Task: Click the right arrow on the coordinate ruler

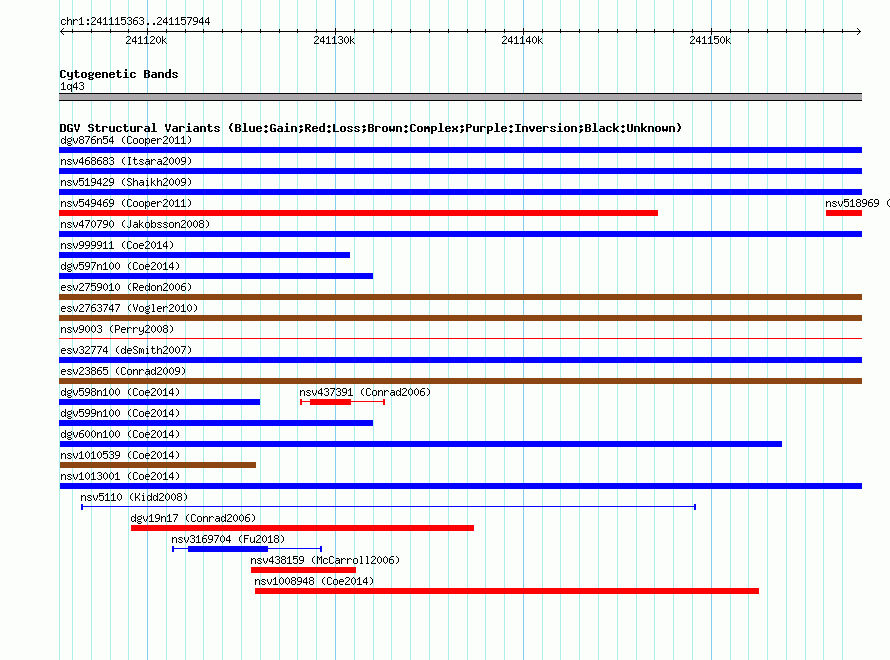Action: pos(859,31)
